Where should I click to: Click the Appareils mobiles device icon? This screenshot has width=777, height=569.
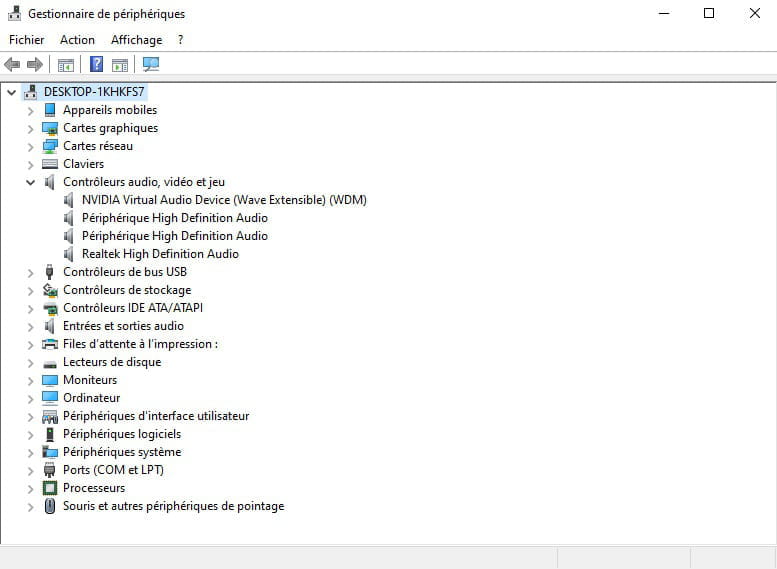coord(50,110)
